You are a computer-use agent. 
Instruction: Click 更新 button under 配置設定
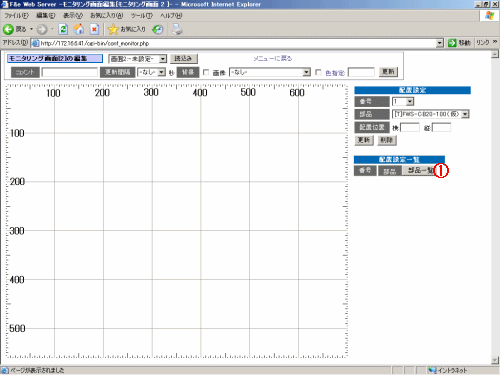(x=364, y=140)
